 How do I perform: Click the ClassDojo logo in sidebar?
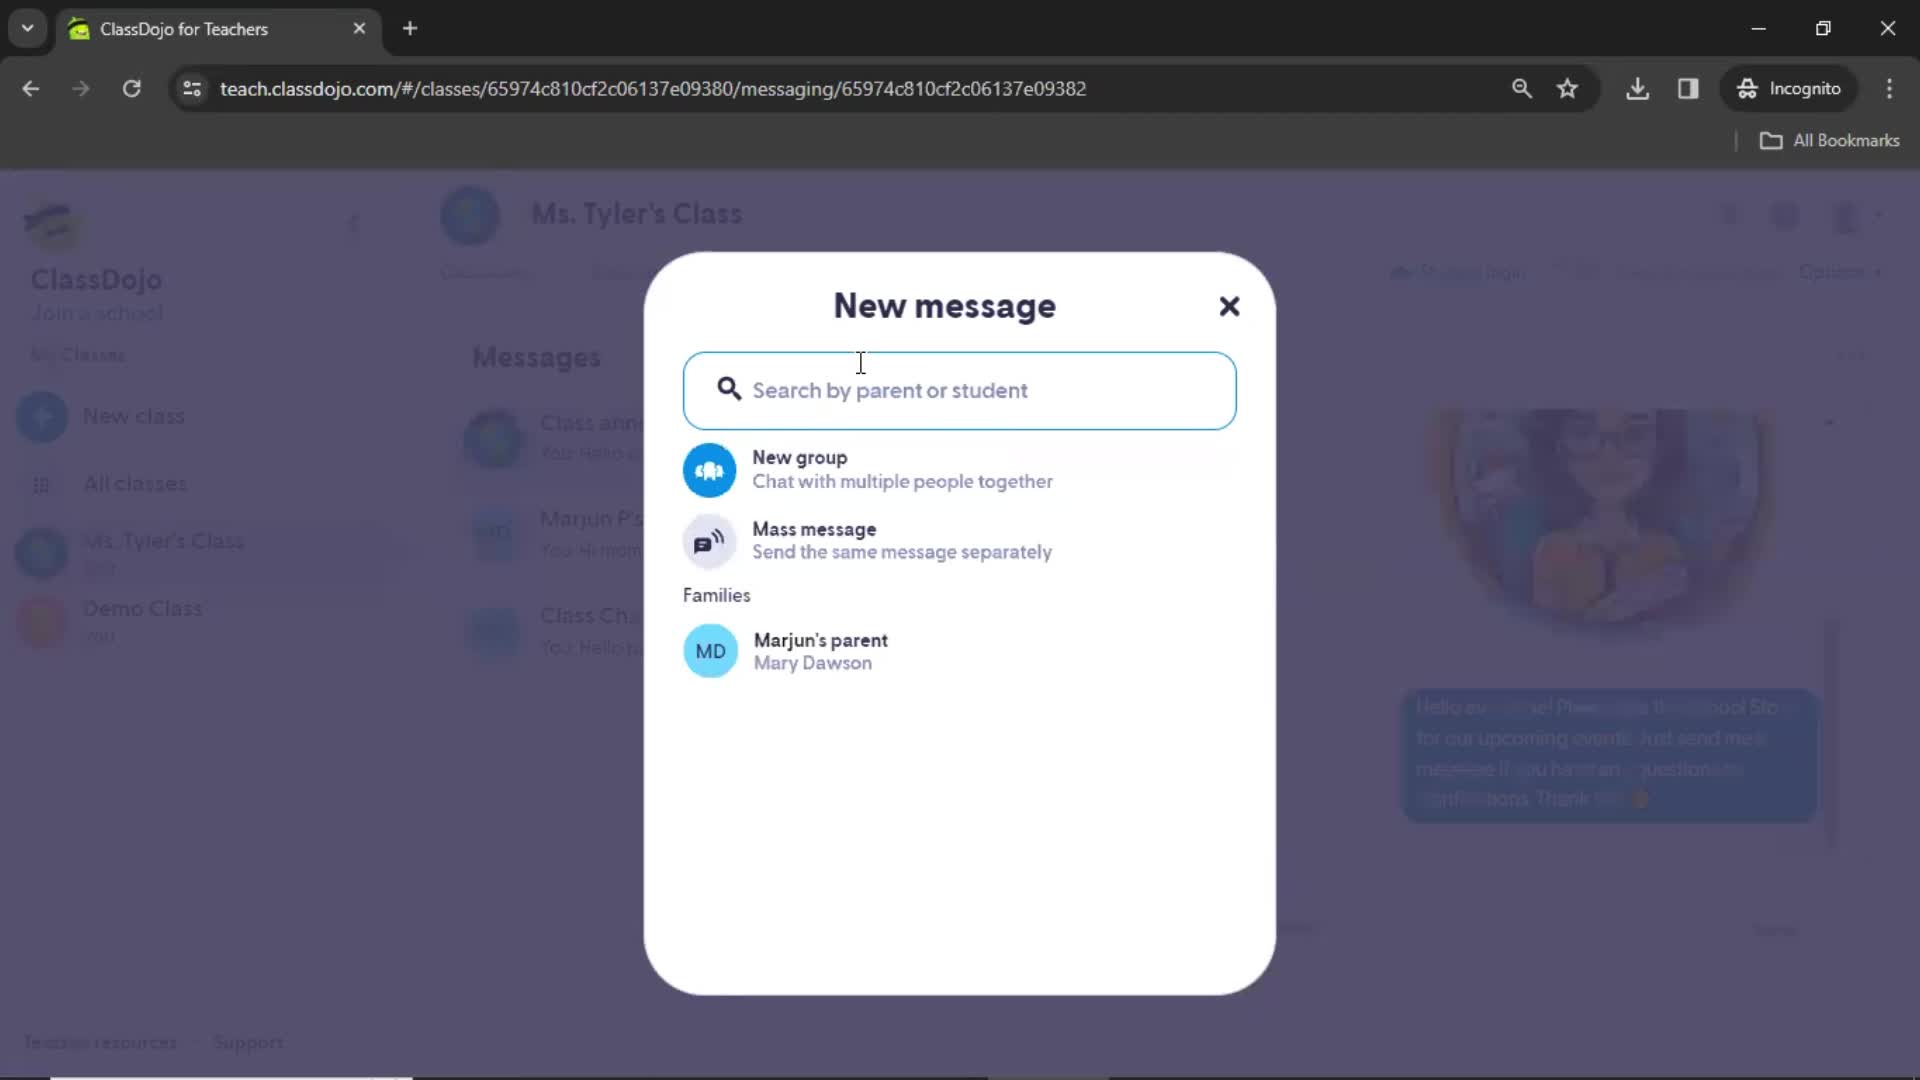[x=54, y=225]
